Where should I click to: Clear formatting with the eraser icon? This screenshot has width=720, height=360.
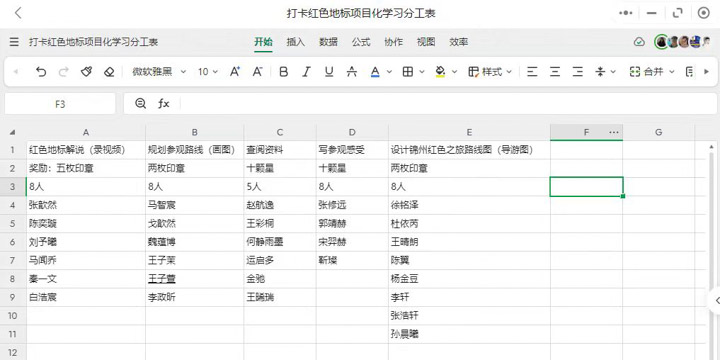point(109,72)
